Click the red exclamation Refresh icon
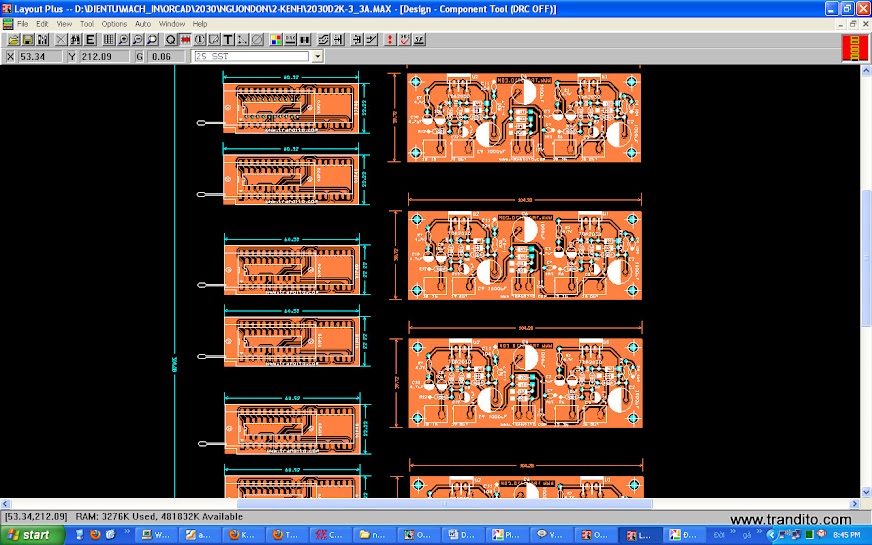This screenshot has width=872, height=545. (x=390, y=39)
